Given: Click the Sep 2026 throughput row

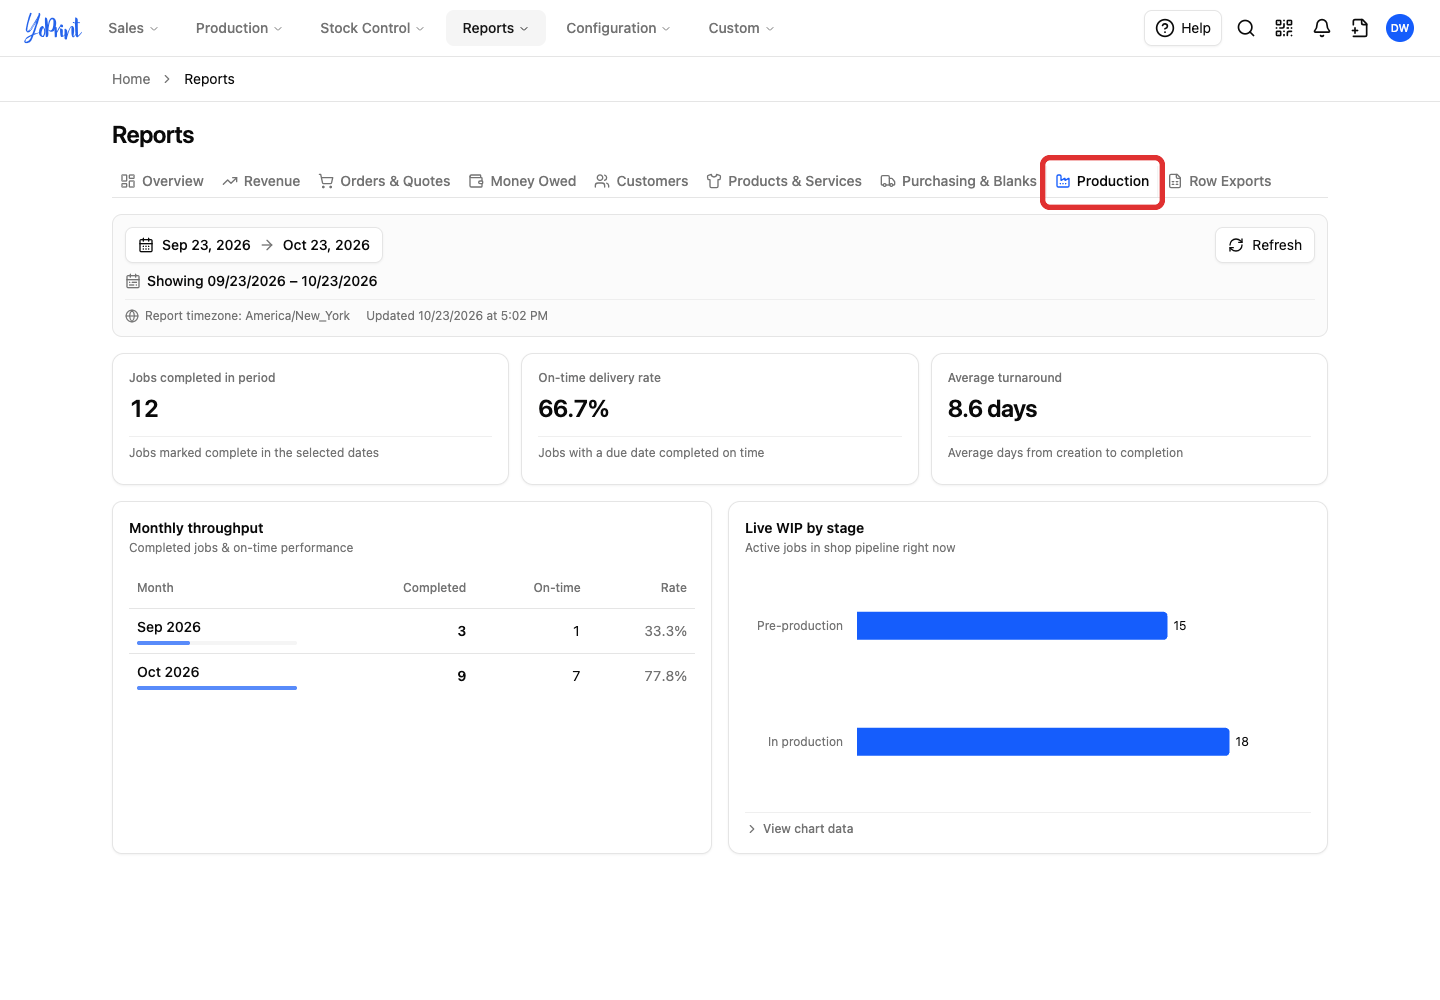Looking at the screenshot, I should [x=412, y=631].
